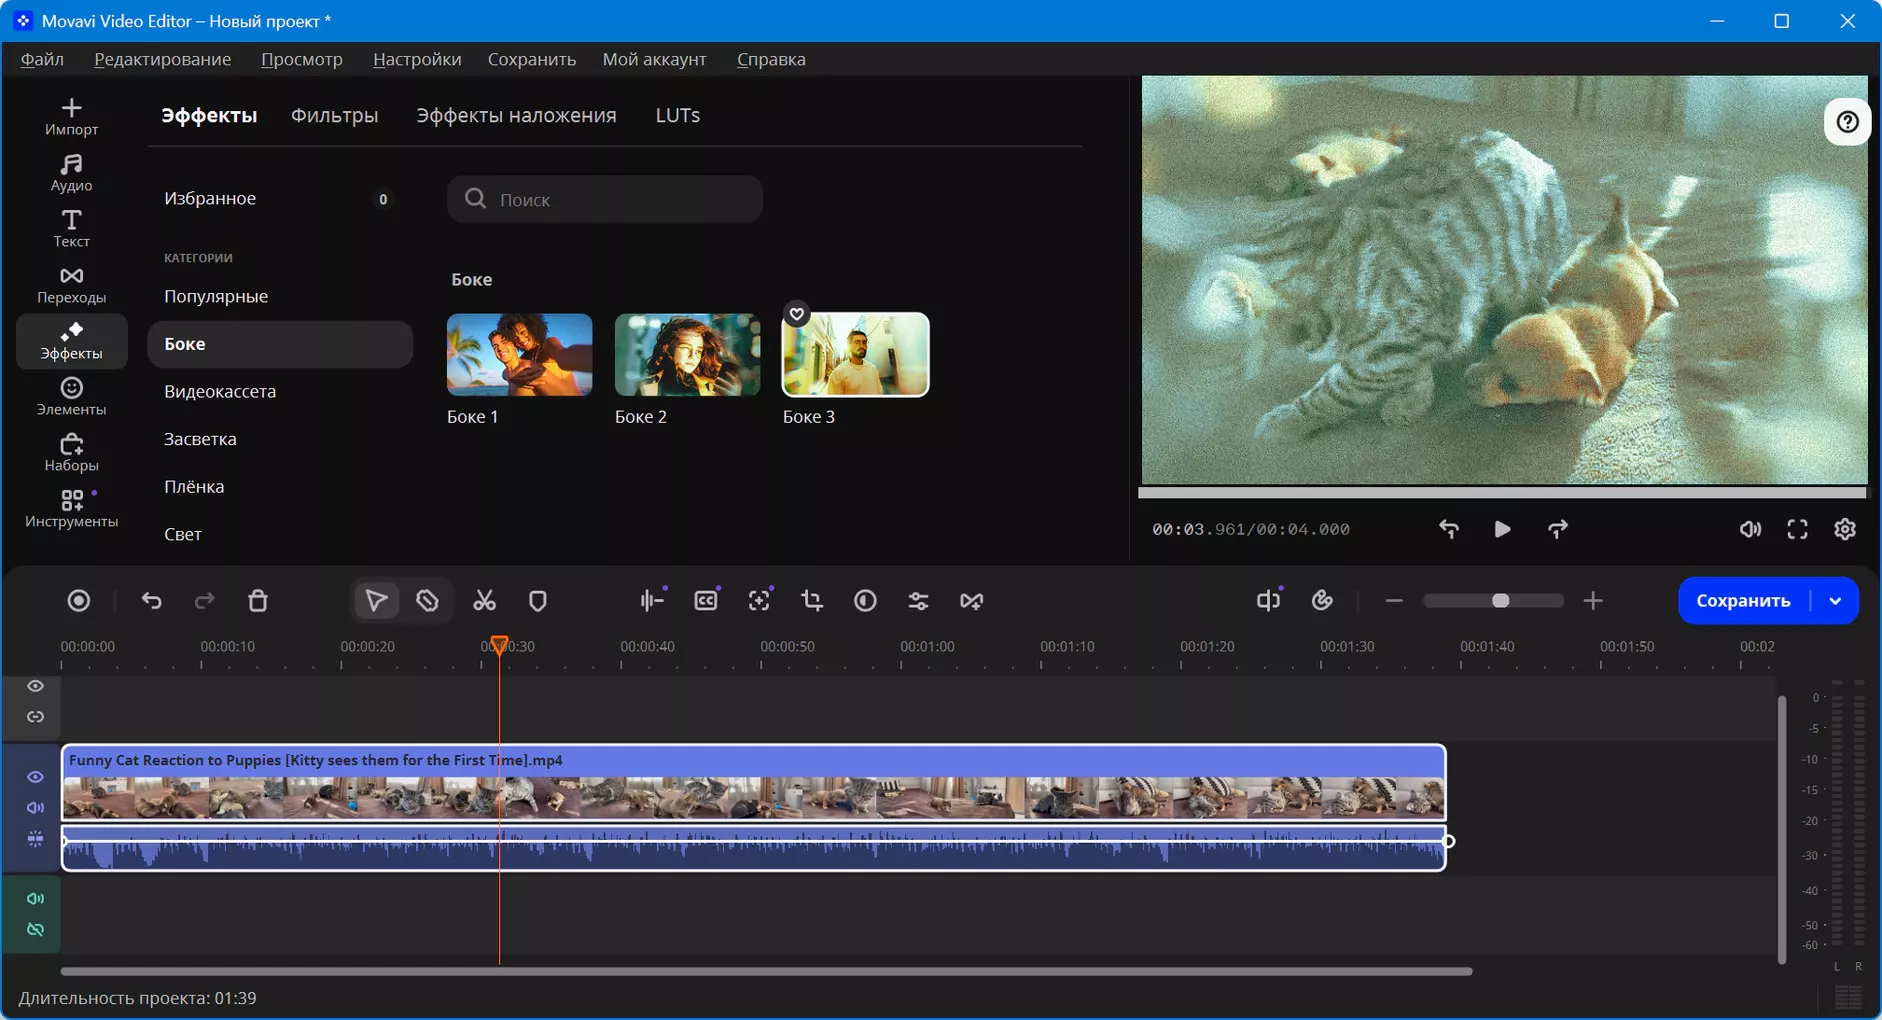Select the scissors cut tool

[484, 601]
